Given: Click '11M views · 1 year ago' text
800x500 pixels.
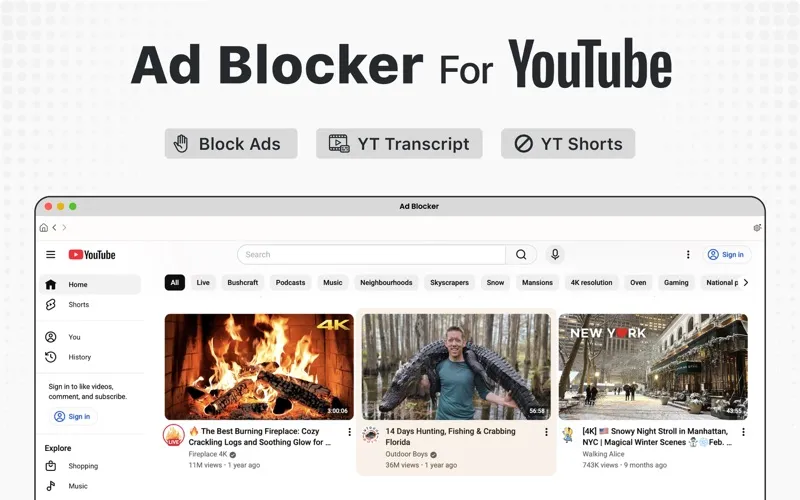Looking at the screenshot, I should [224, 465].
